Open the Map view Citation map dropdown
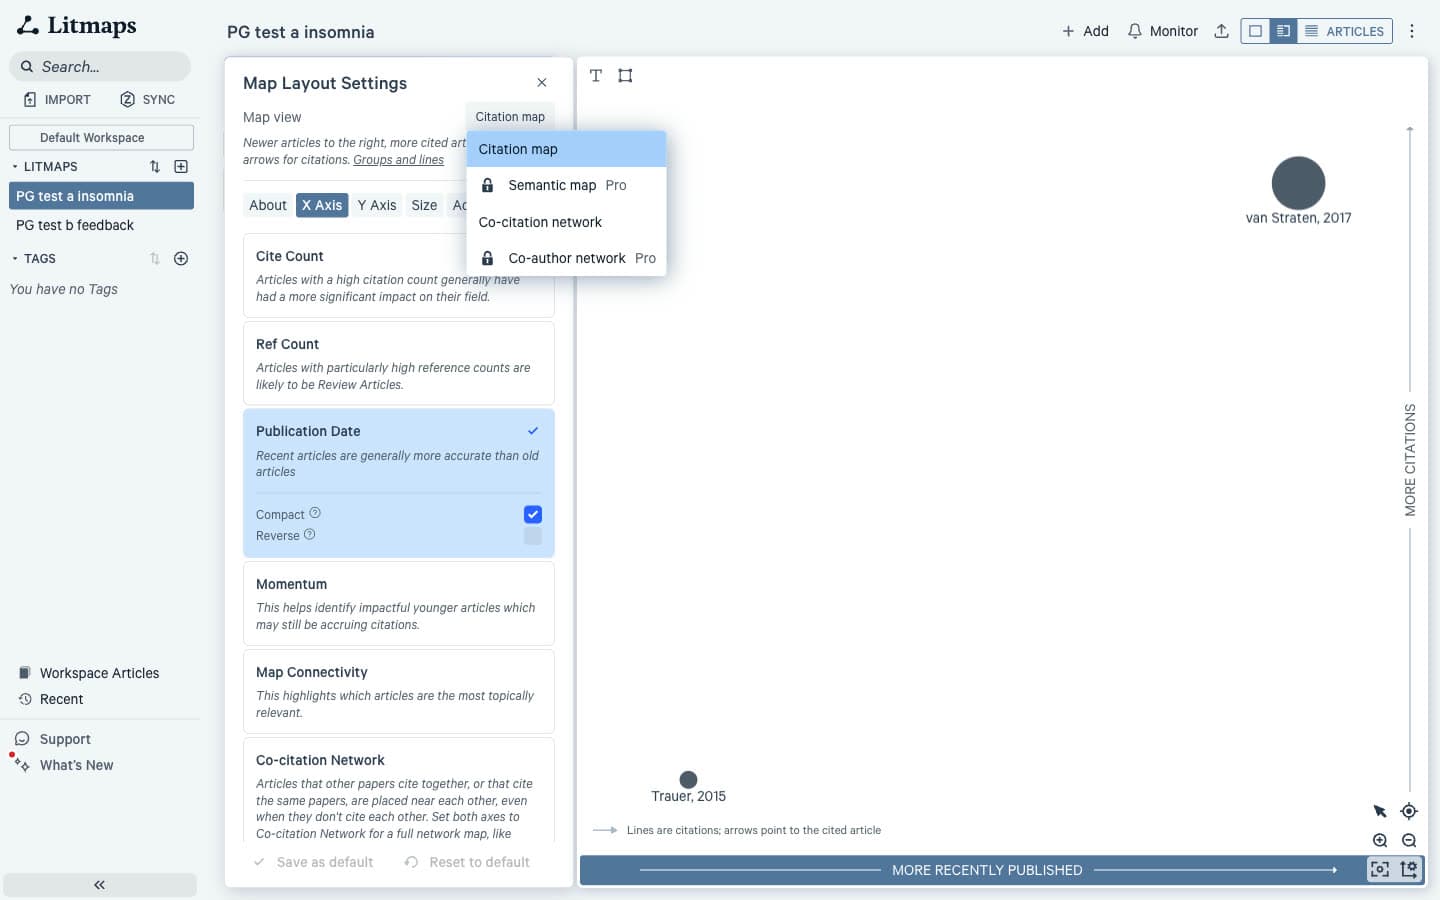 pos(510,116)
